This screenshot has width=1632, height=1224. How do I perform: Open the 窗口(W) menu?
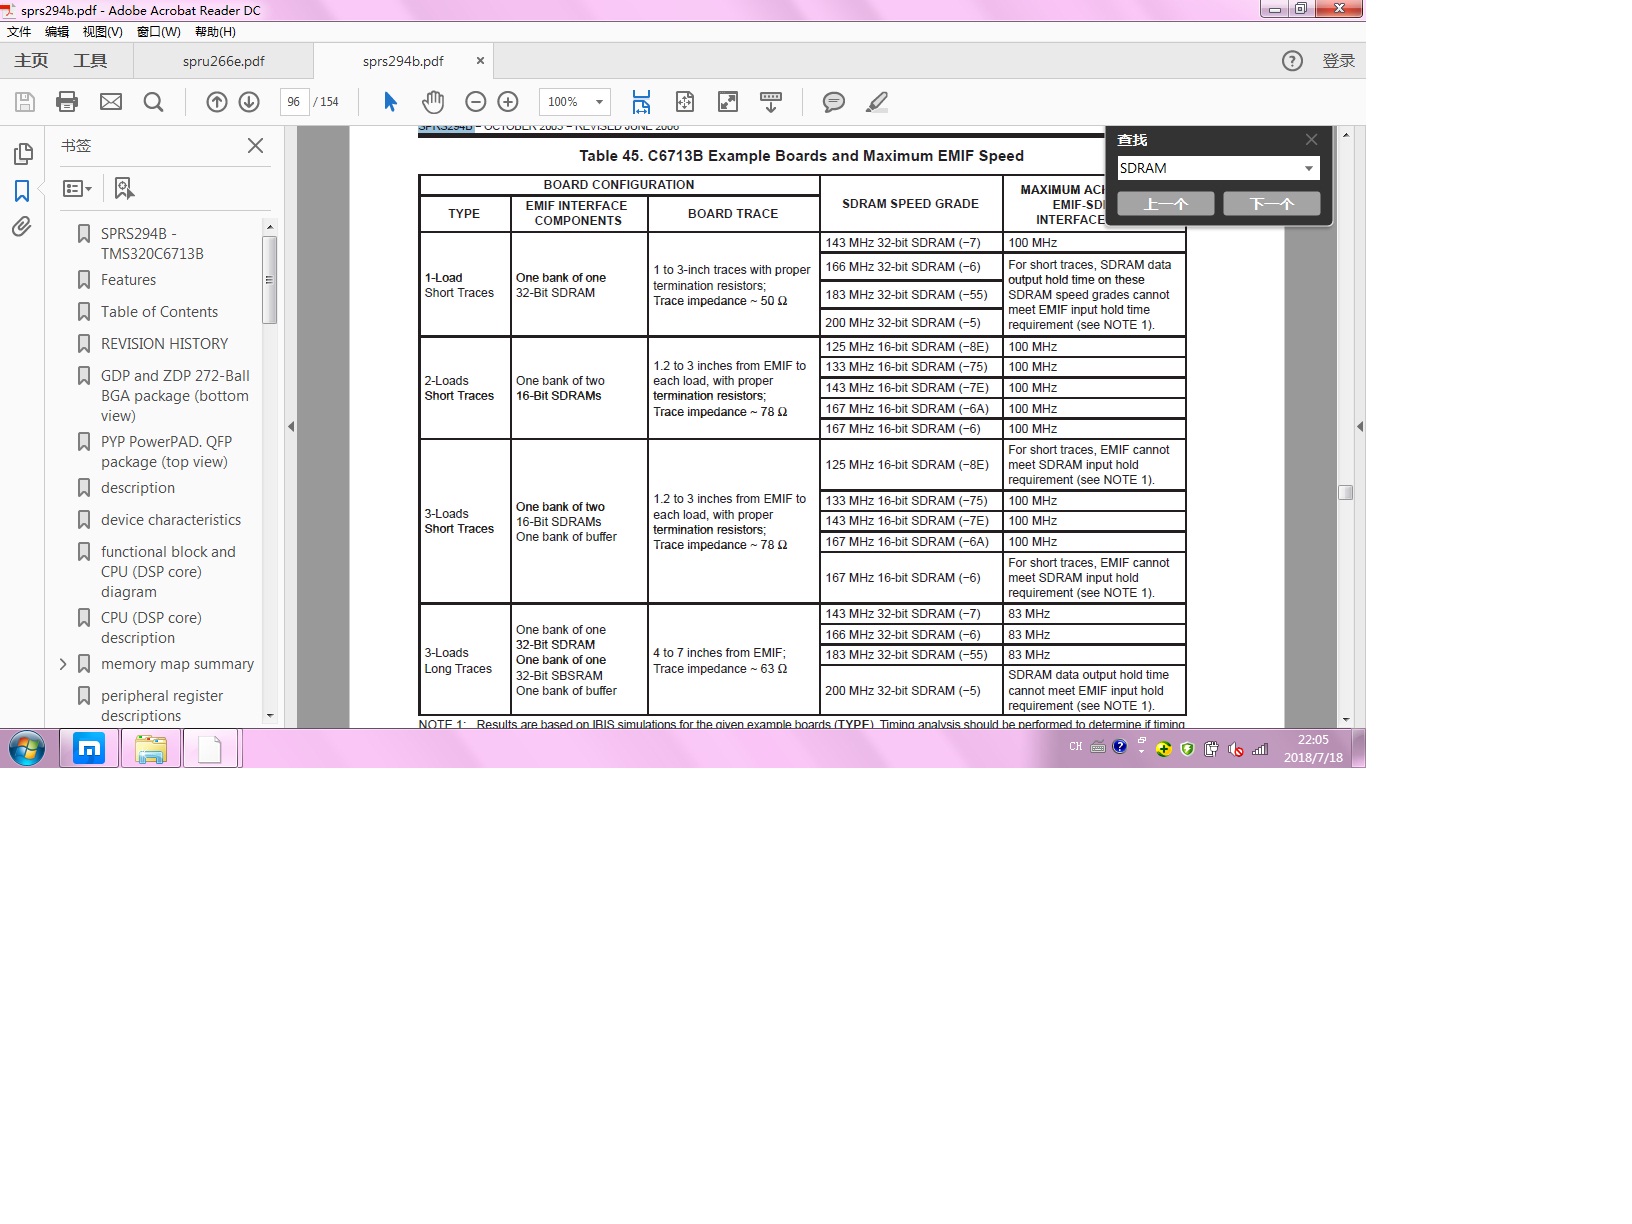[x=159, y=32]
